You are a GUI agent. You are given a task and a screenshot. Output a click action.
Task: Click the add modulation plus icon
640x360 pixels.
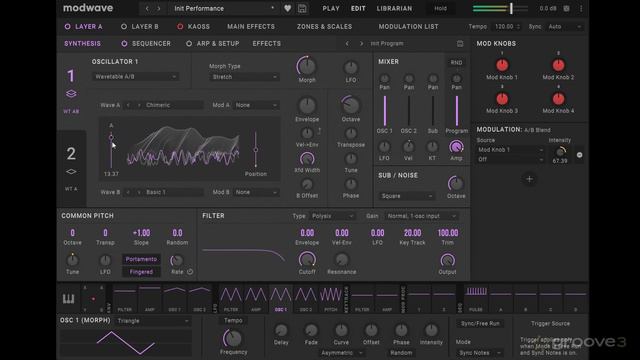529,179
